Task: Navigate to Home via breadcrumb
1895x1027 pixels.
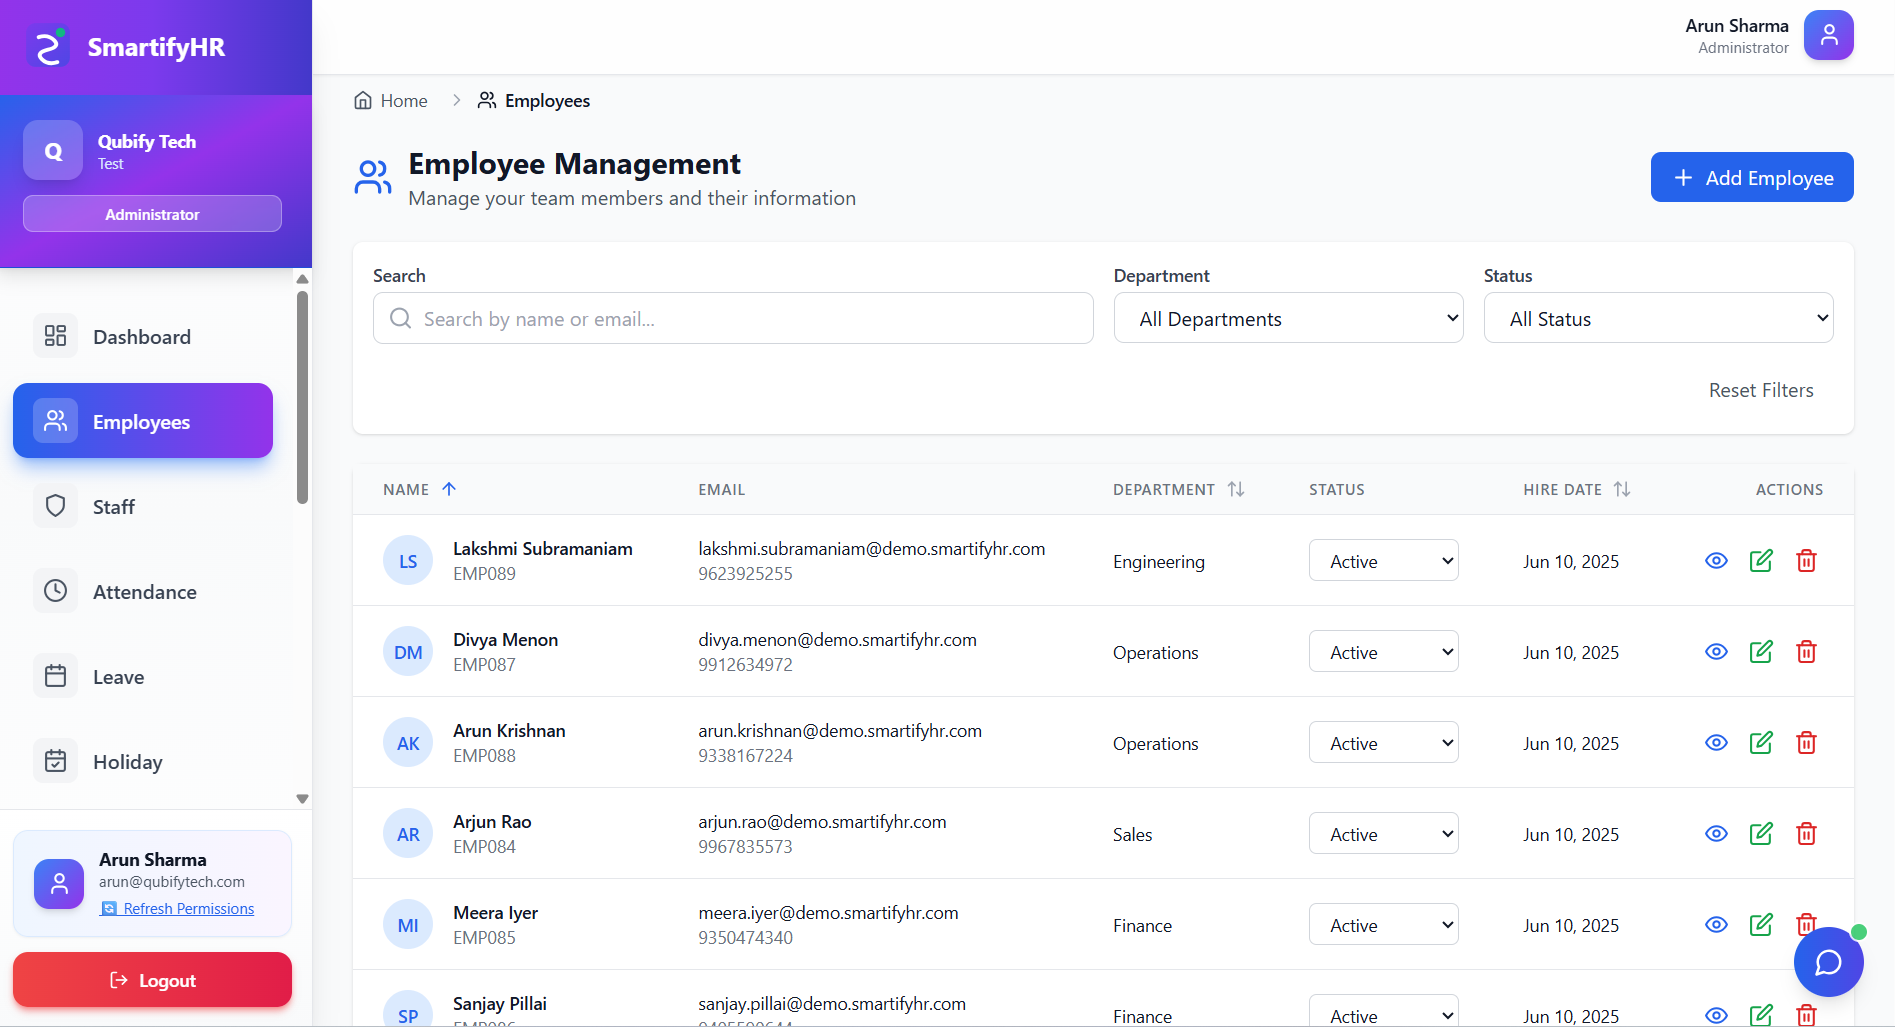Action: pos(403,100)
